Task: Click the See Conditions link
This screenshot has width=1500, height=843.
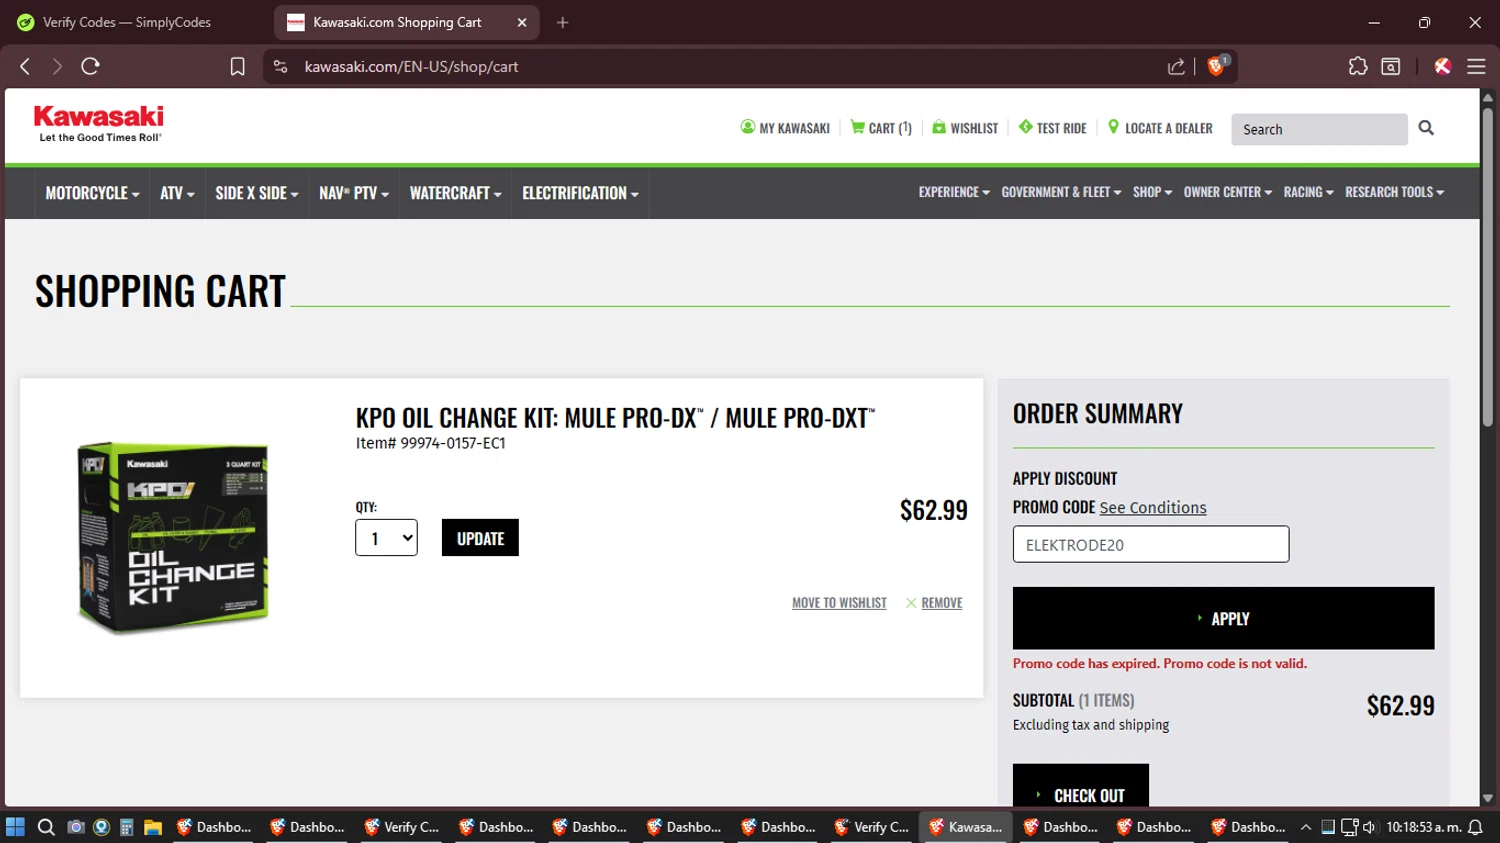Action: click(x=1153, y=508)
